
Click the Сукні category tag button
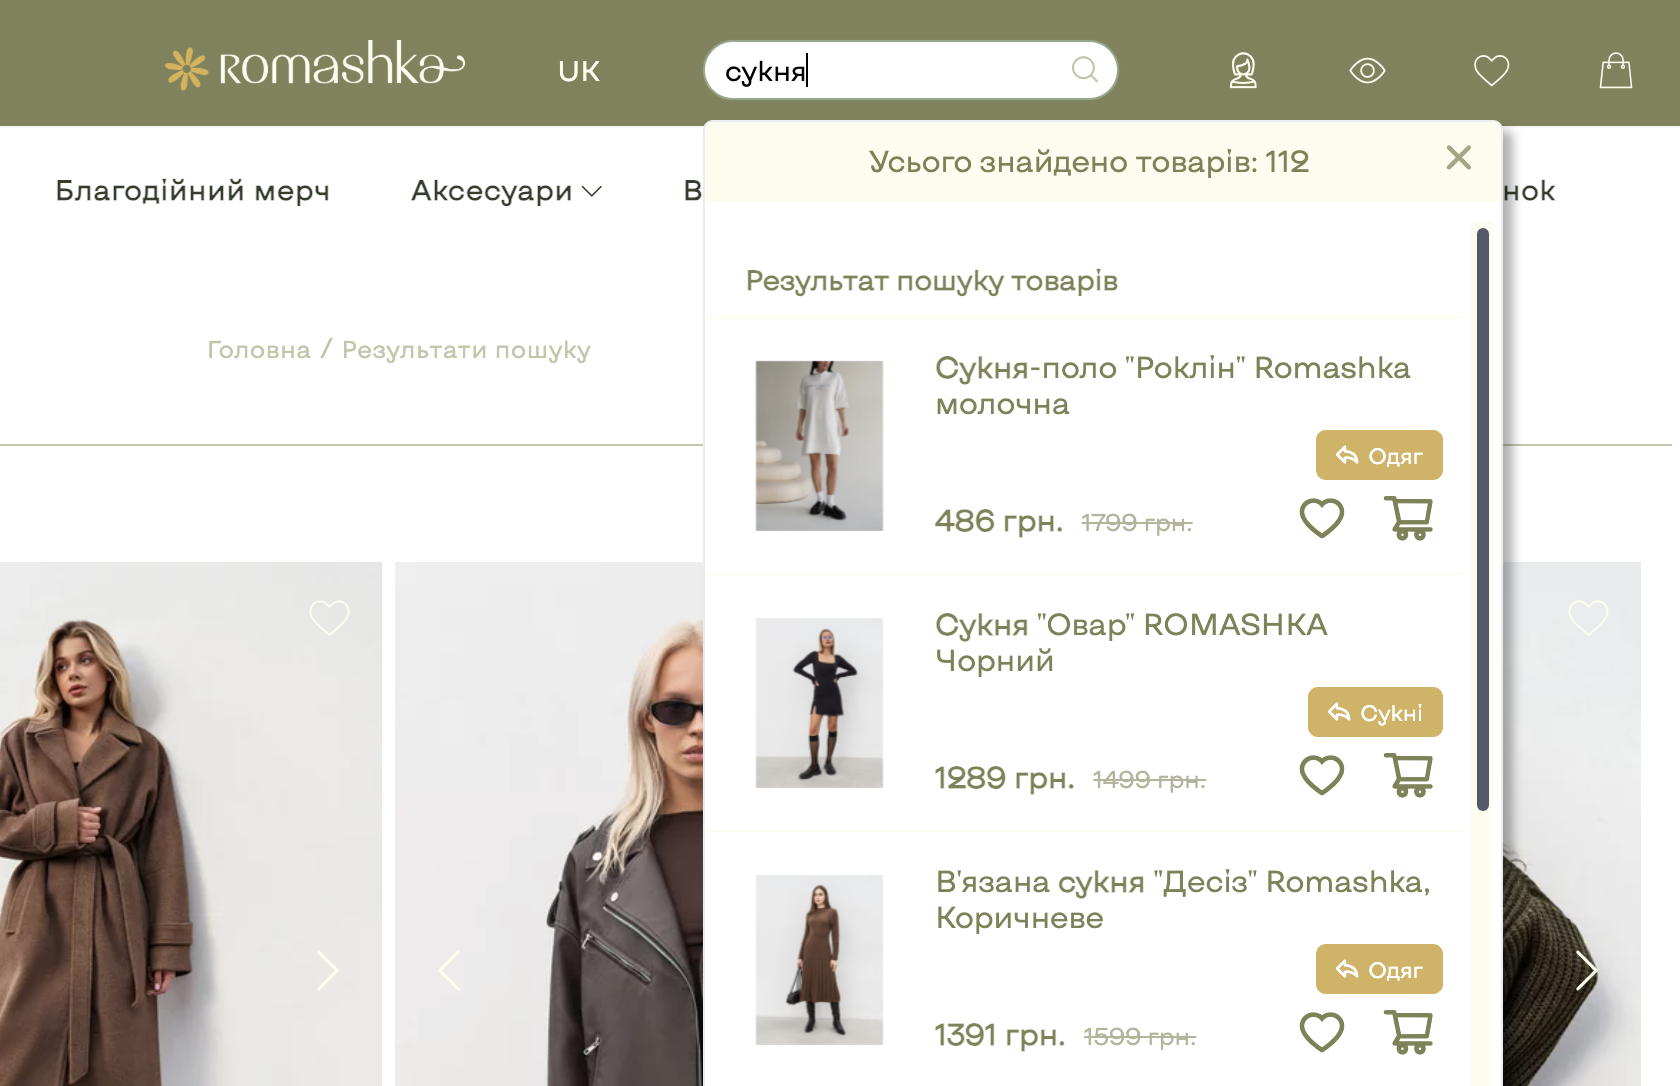1375,712
